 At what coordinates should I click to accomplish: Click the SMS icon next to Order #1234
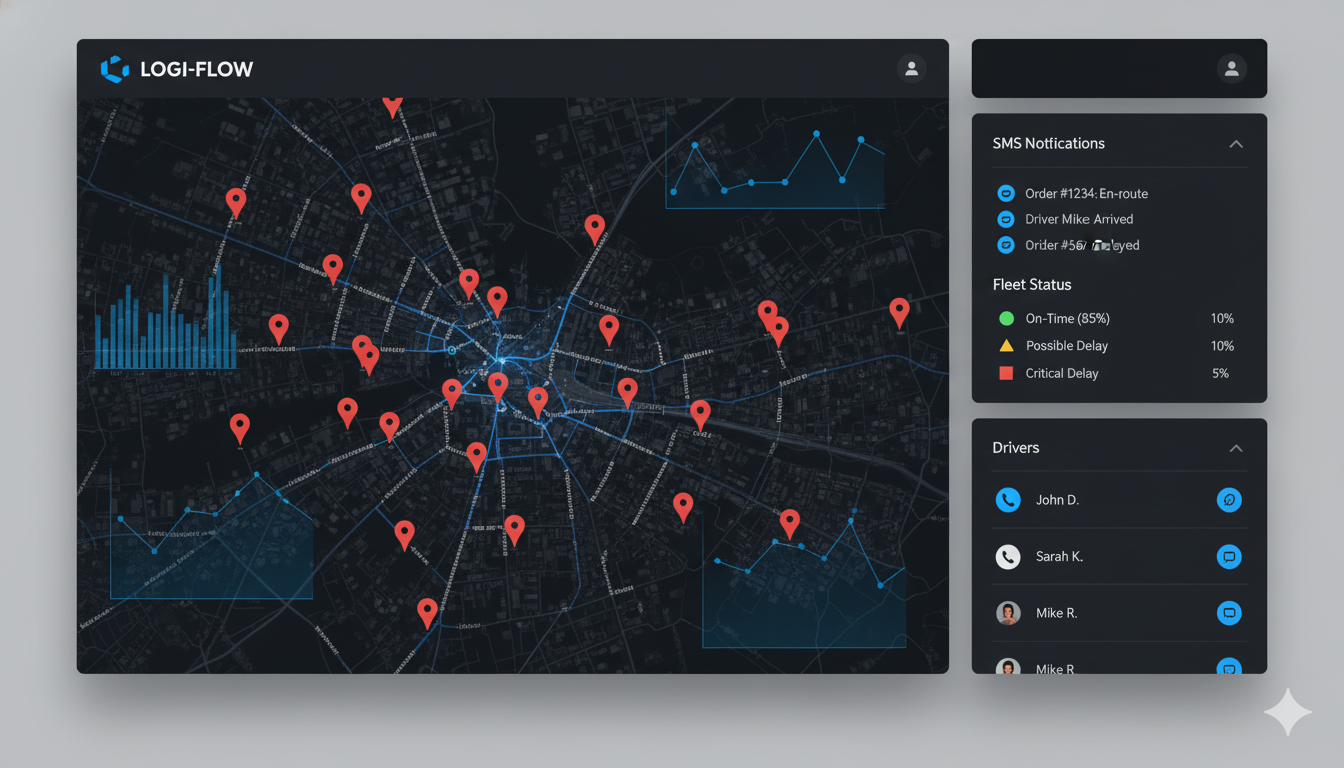pyautogui.click(x=1005, y=193)
